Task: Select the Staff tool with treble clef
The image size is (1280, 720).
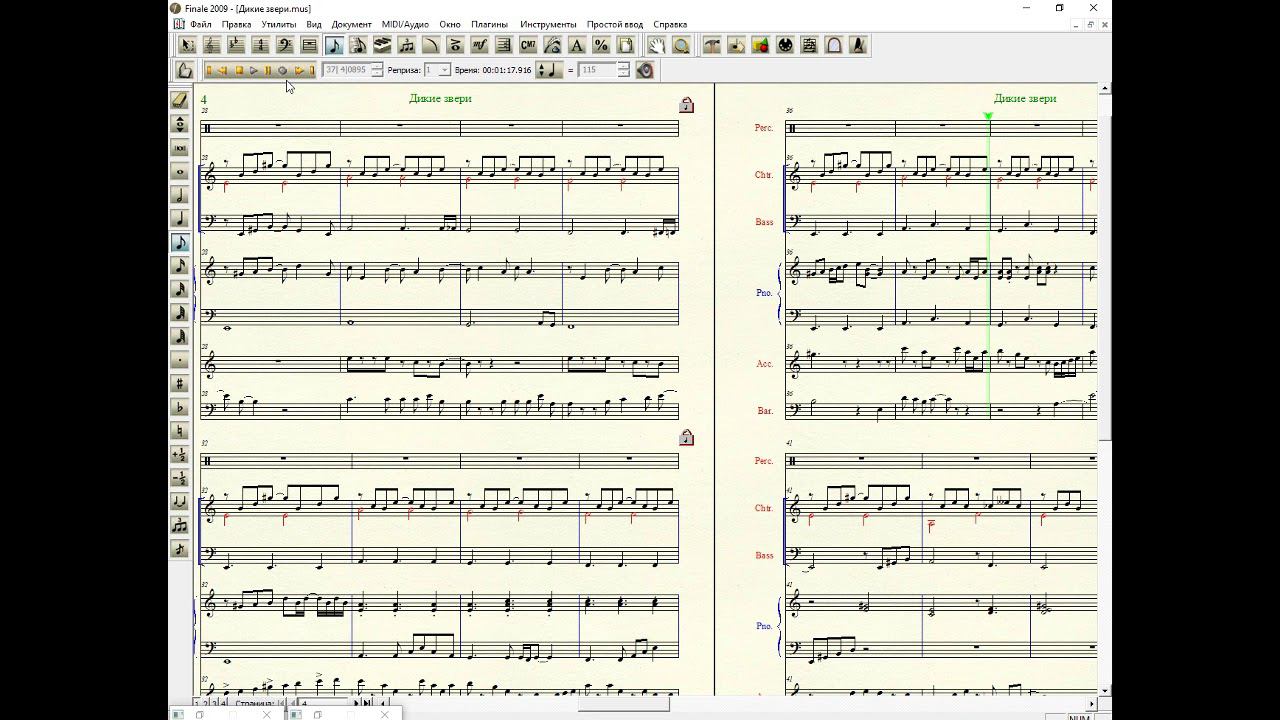Action: (x=211, y=45)
